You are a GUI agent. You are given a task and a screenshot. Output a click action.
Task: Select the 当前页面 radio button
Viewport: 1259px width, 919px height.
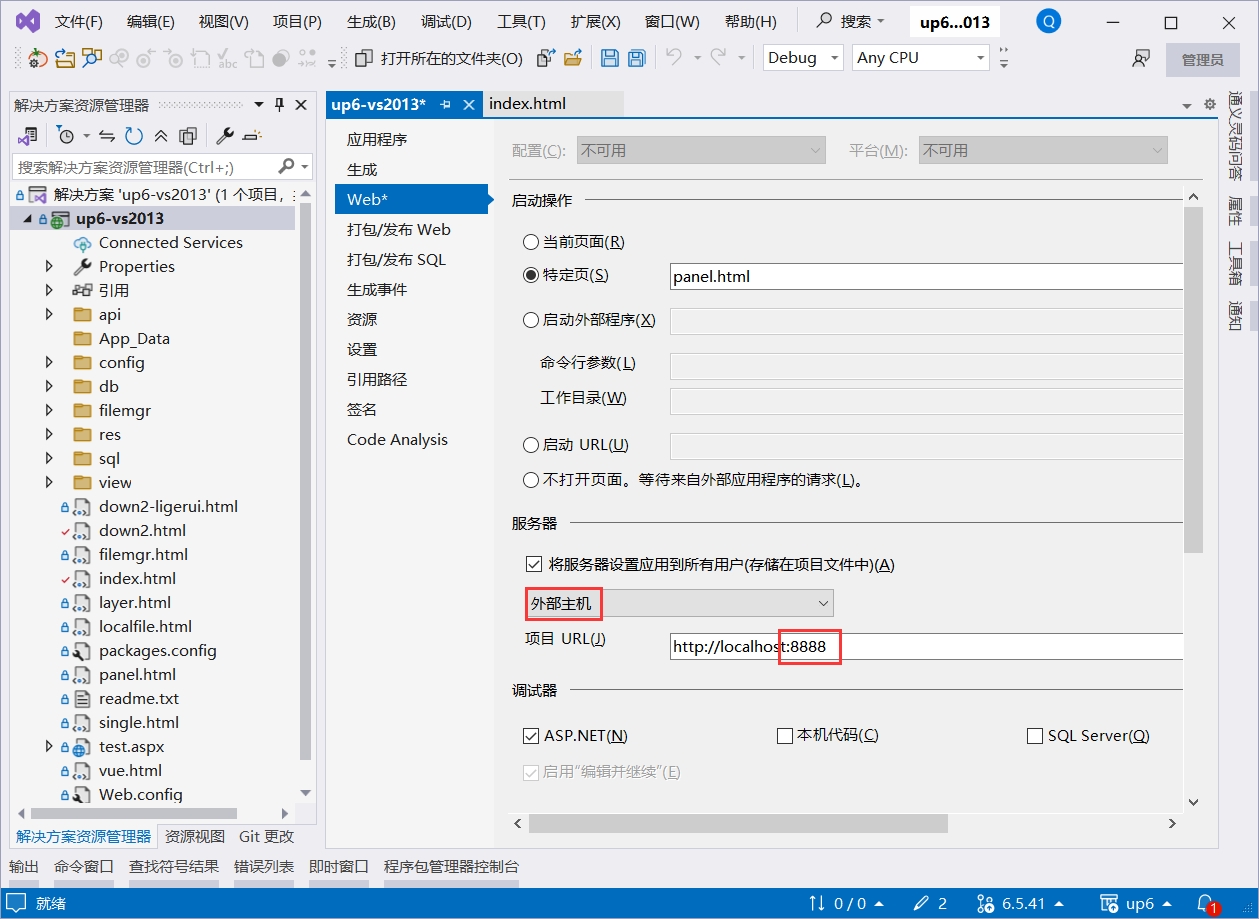tap(531, 242)
